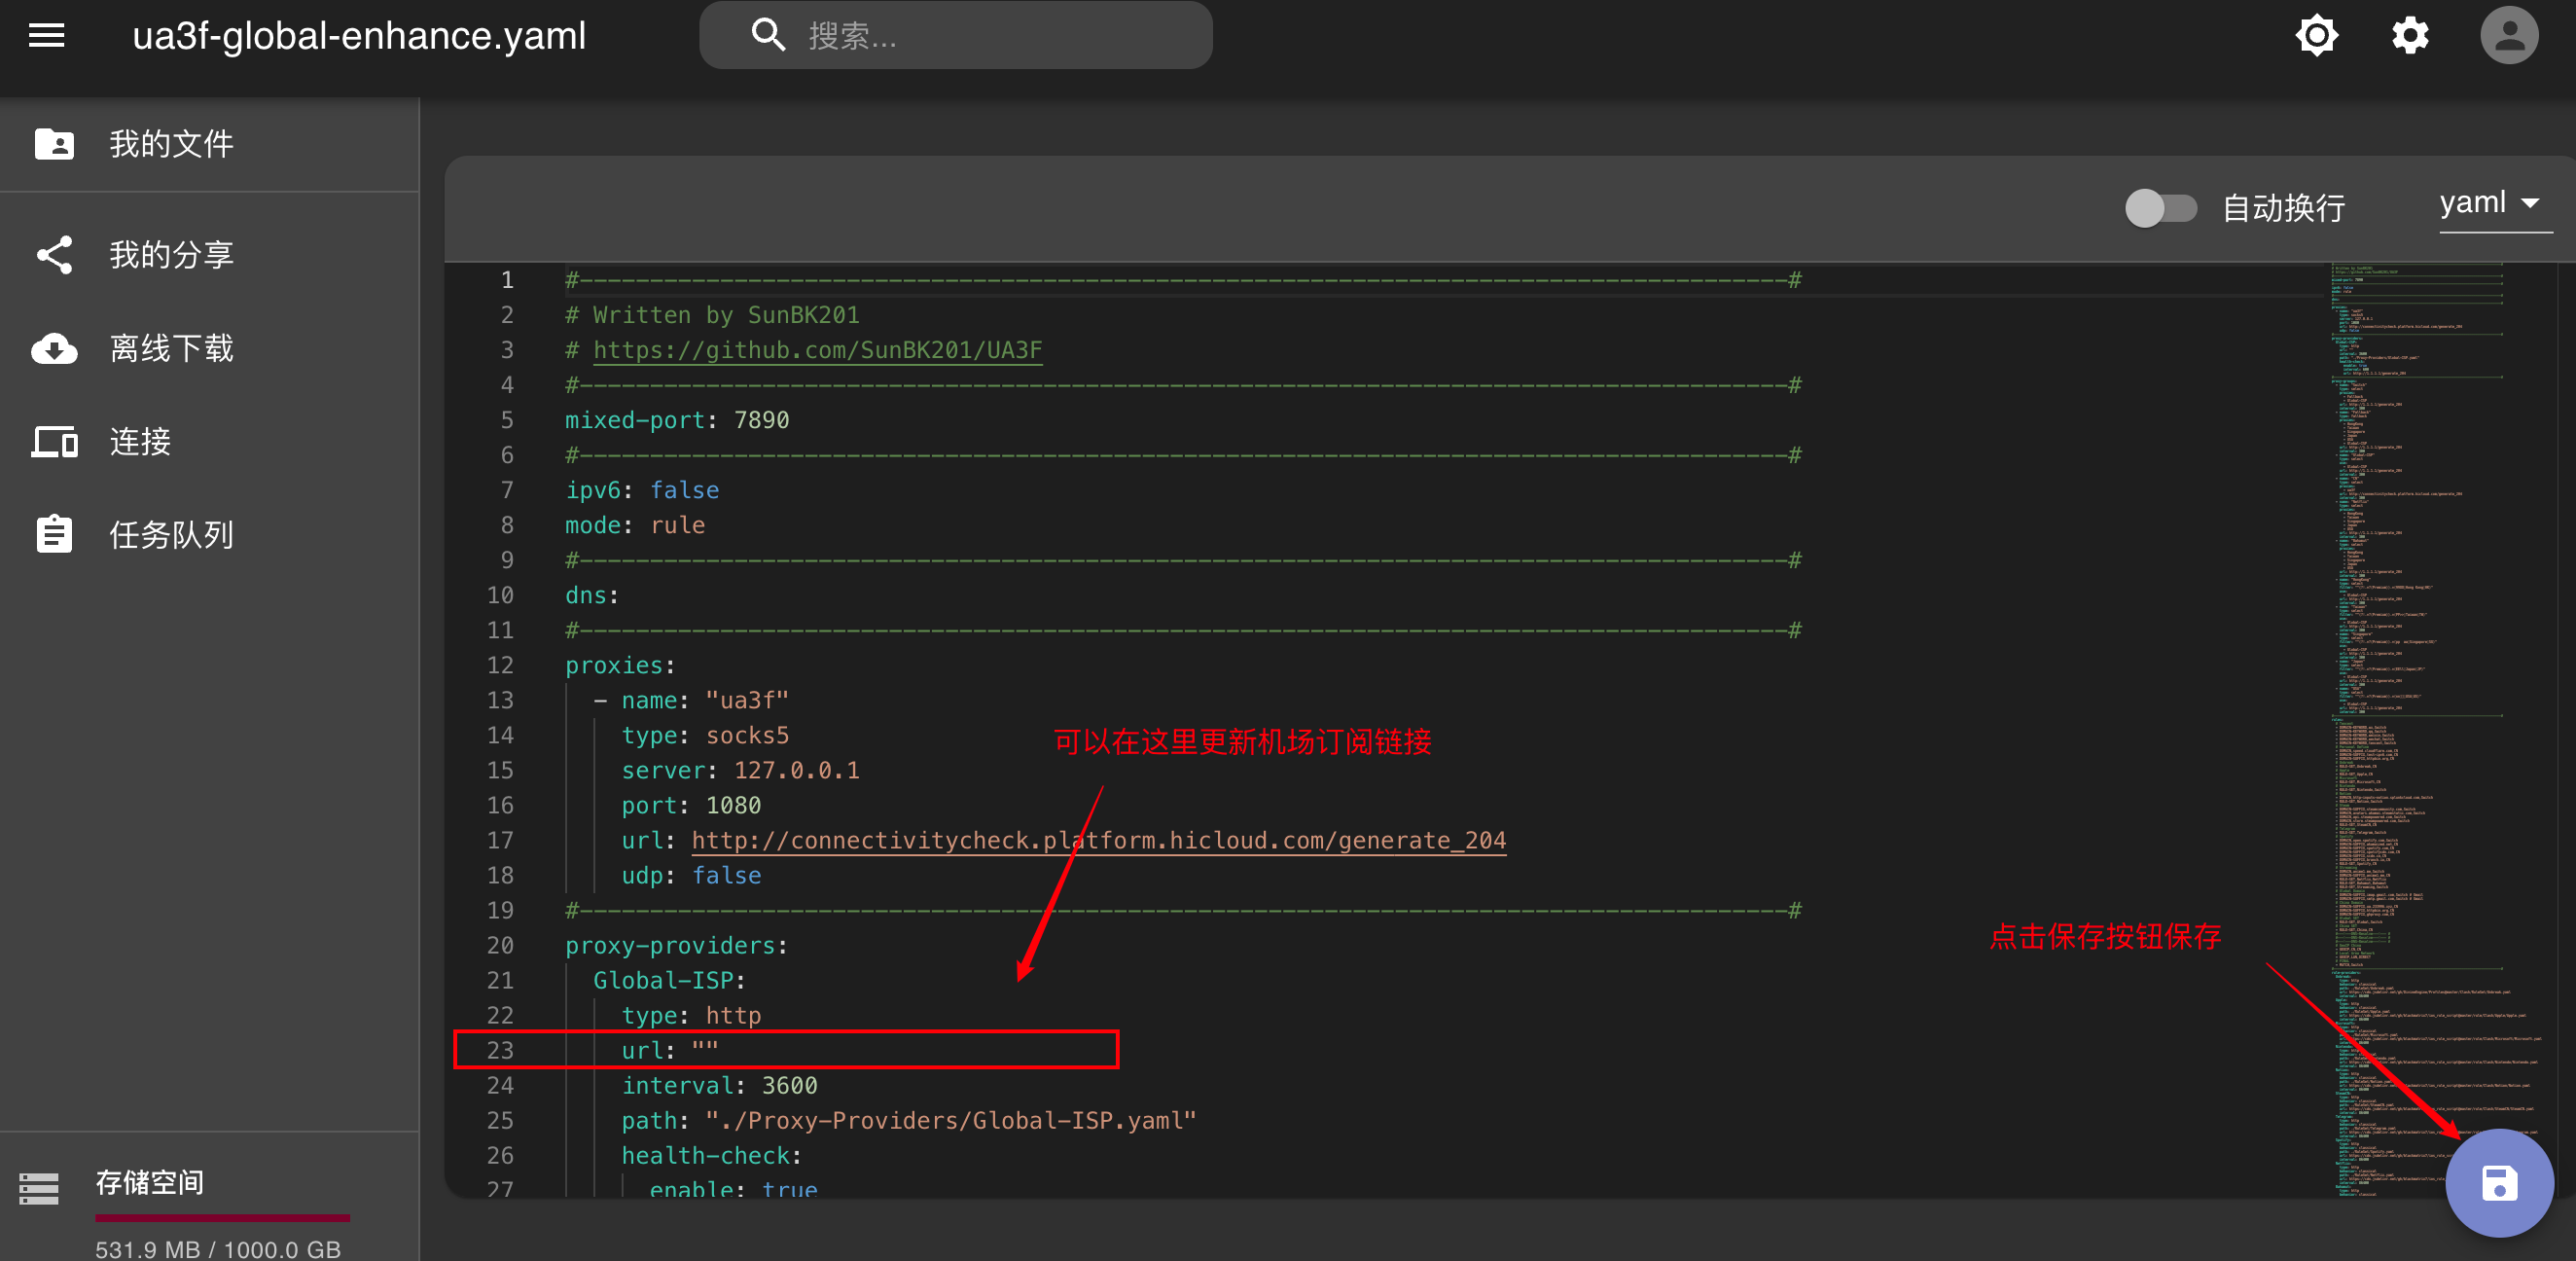Toggle the 自动换行 word wrap switch

2160,208
